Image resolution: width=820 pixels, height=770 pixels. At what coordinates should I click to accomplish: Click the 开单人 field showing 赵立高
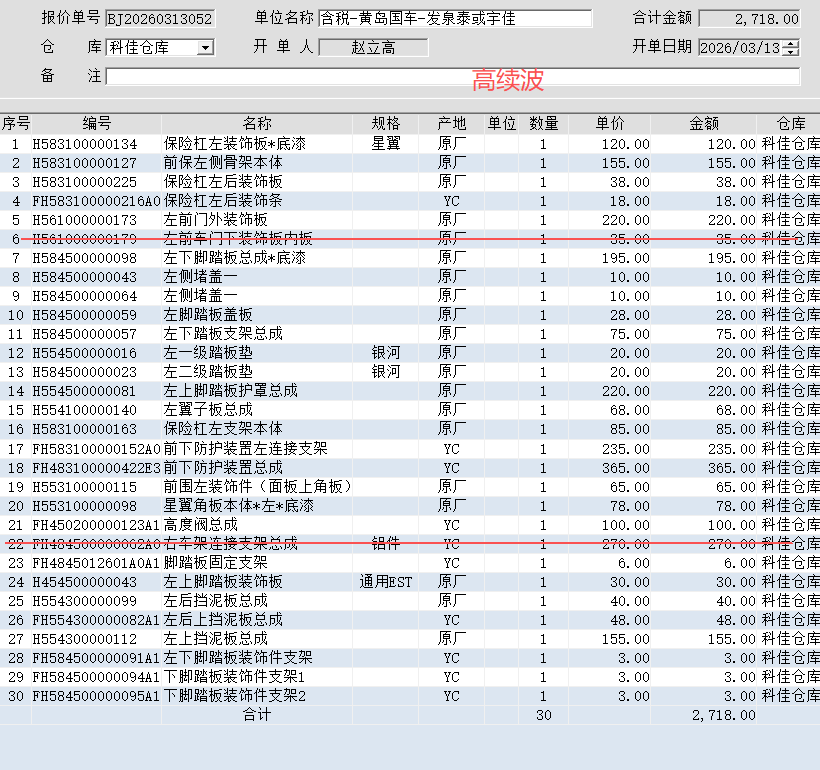point(373,48)
